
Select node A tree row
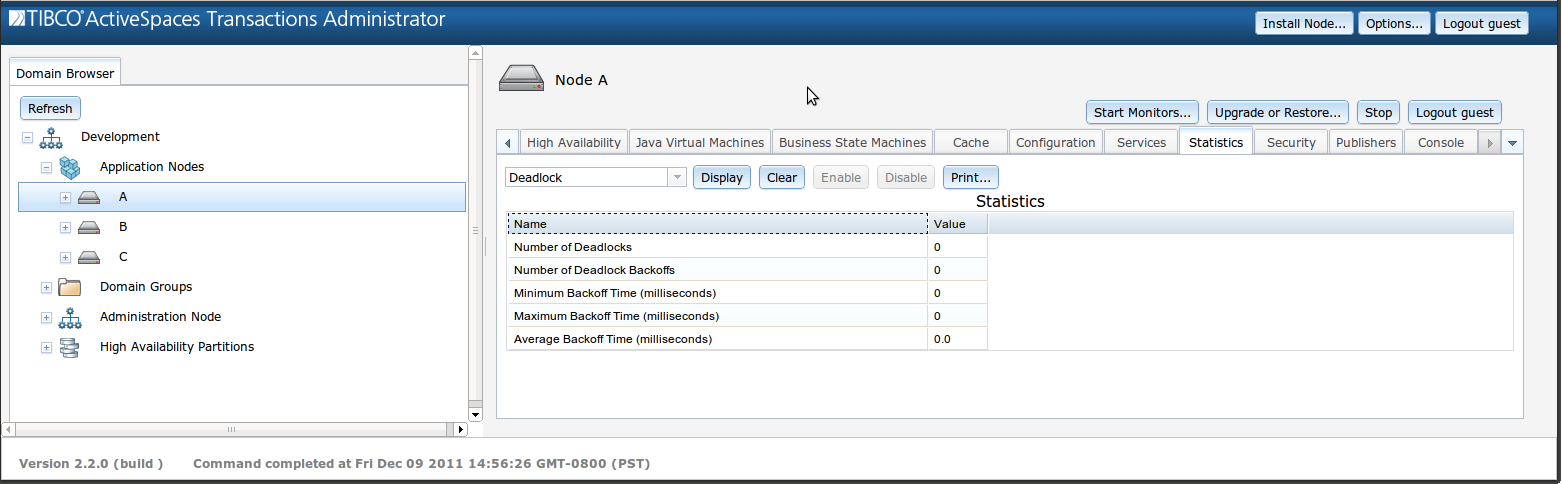pos(242,197)
